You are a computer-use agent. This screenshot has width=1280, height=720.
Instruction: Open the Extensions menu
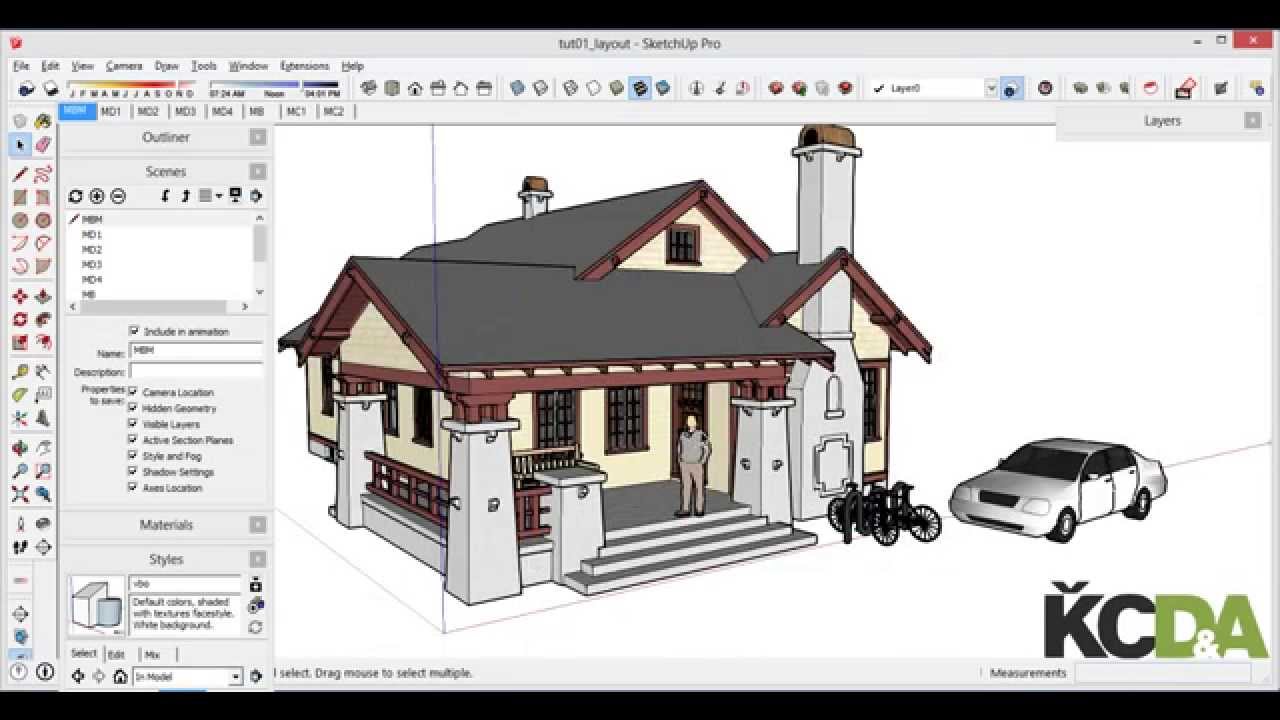coord(304,66)
